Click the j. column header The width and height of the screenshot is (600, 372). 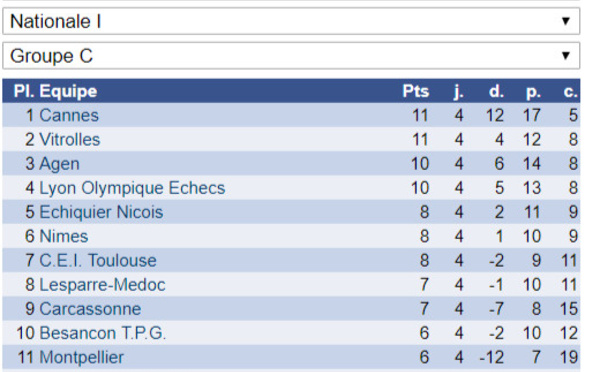458,91
